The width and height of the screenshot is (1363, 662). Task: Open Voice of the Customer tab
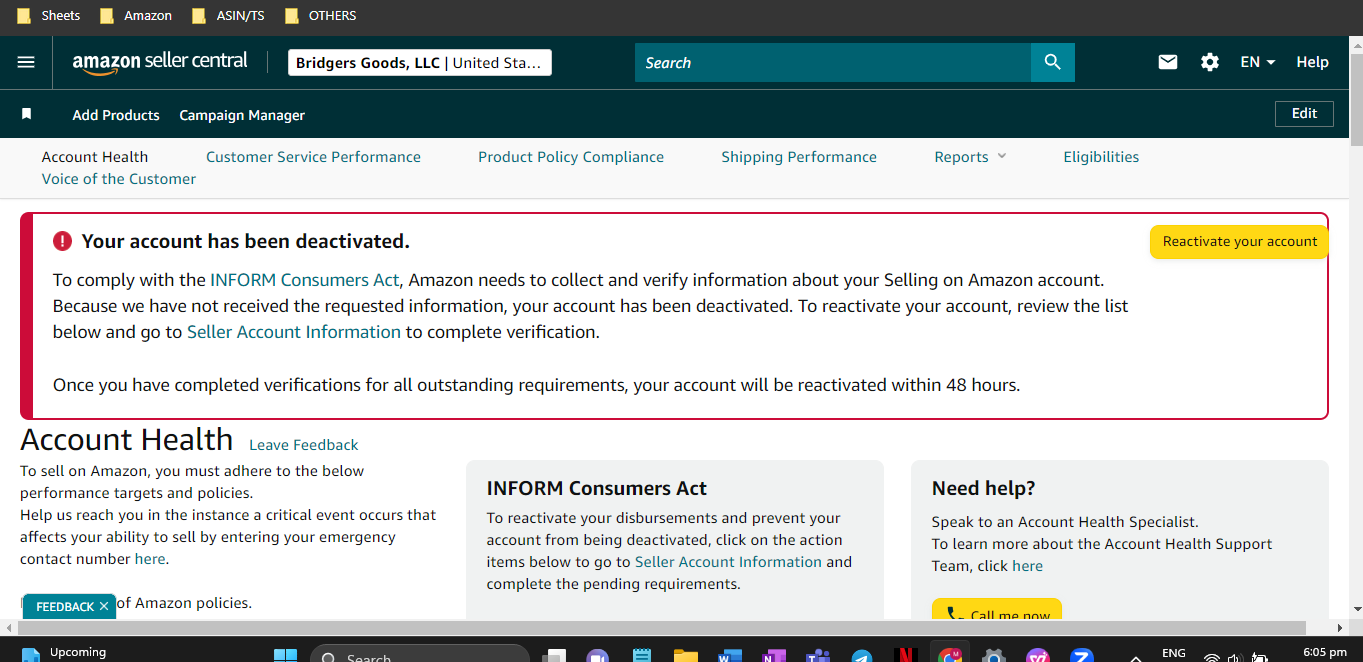click(119, 179)
